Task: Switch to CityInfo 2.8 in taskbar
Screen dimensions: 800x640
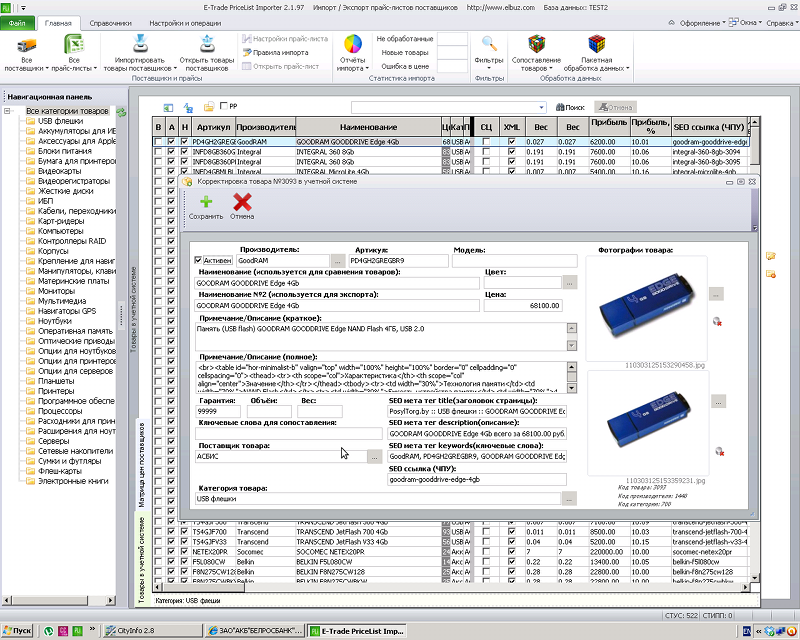Action: 152,631
